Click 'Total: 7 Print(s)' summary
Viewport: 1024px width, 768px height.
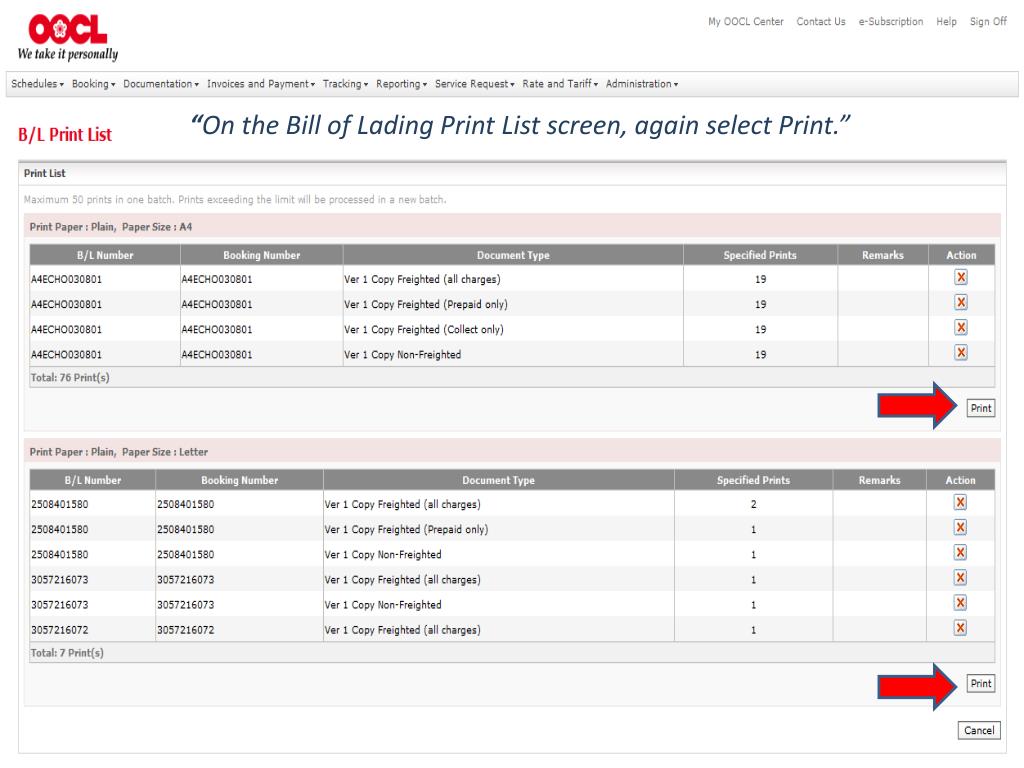pos(67,653)
